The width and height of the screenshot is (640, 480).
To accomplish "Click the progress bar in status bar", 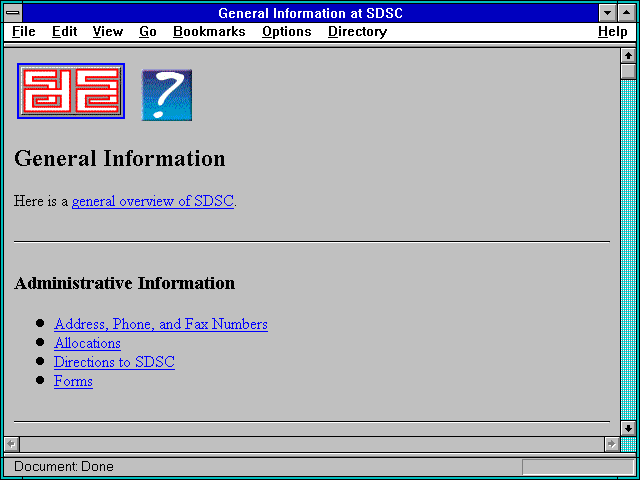I will pyautogui.click(x=578, y=467).
